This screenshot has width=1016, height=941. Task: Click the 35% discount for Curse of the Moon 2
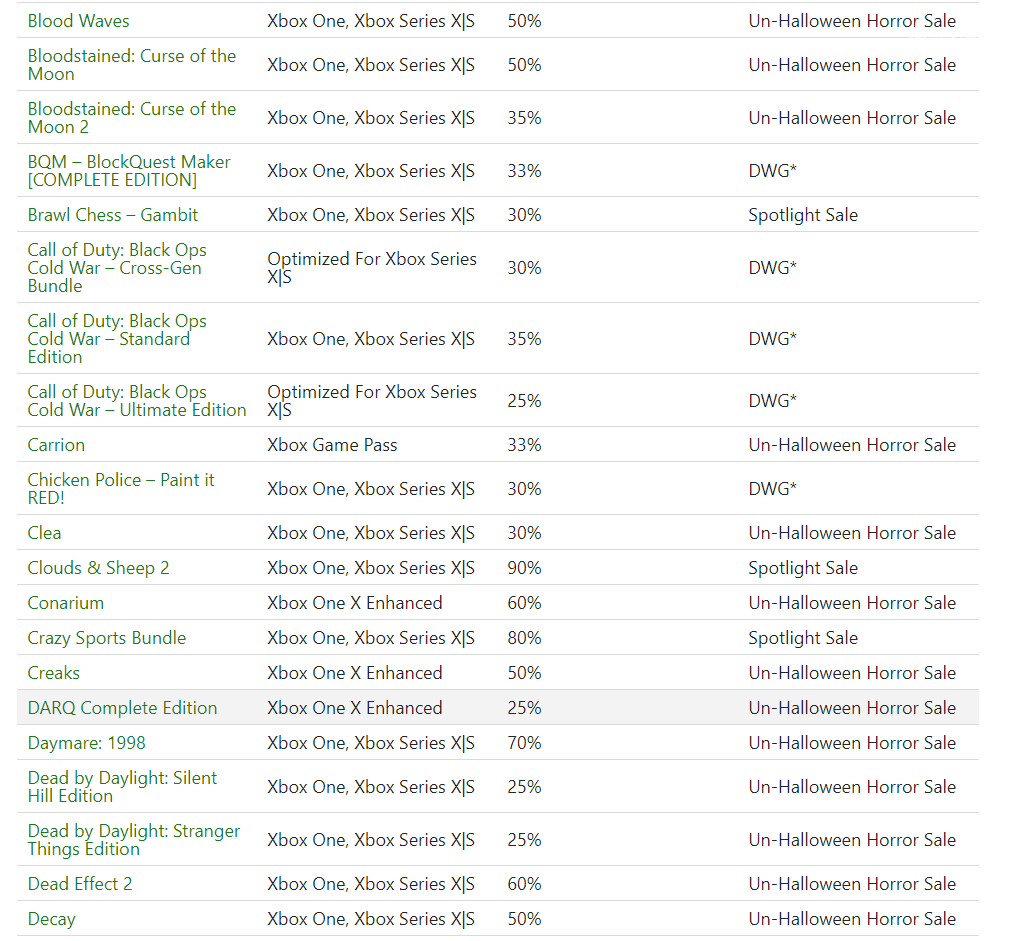click(x=524, y=118)
